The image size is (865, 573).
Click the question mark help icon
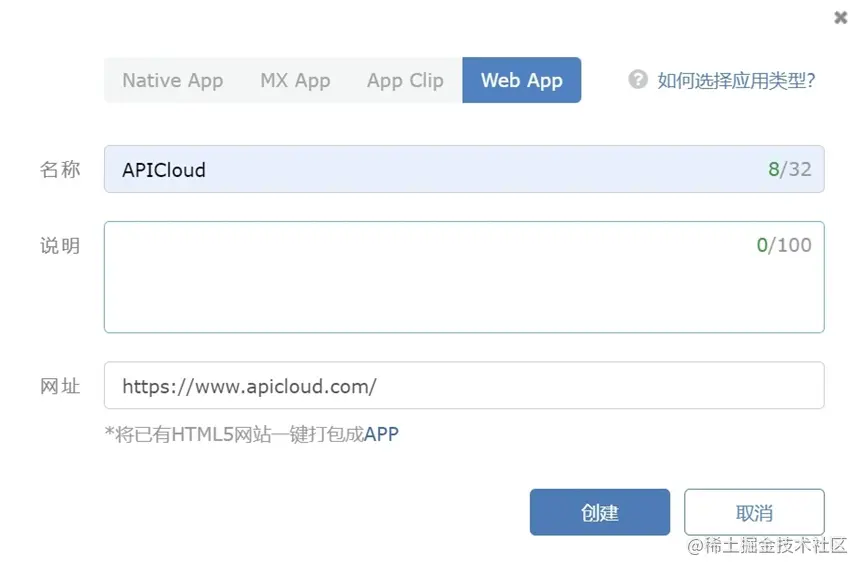coord(638,79)
